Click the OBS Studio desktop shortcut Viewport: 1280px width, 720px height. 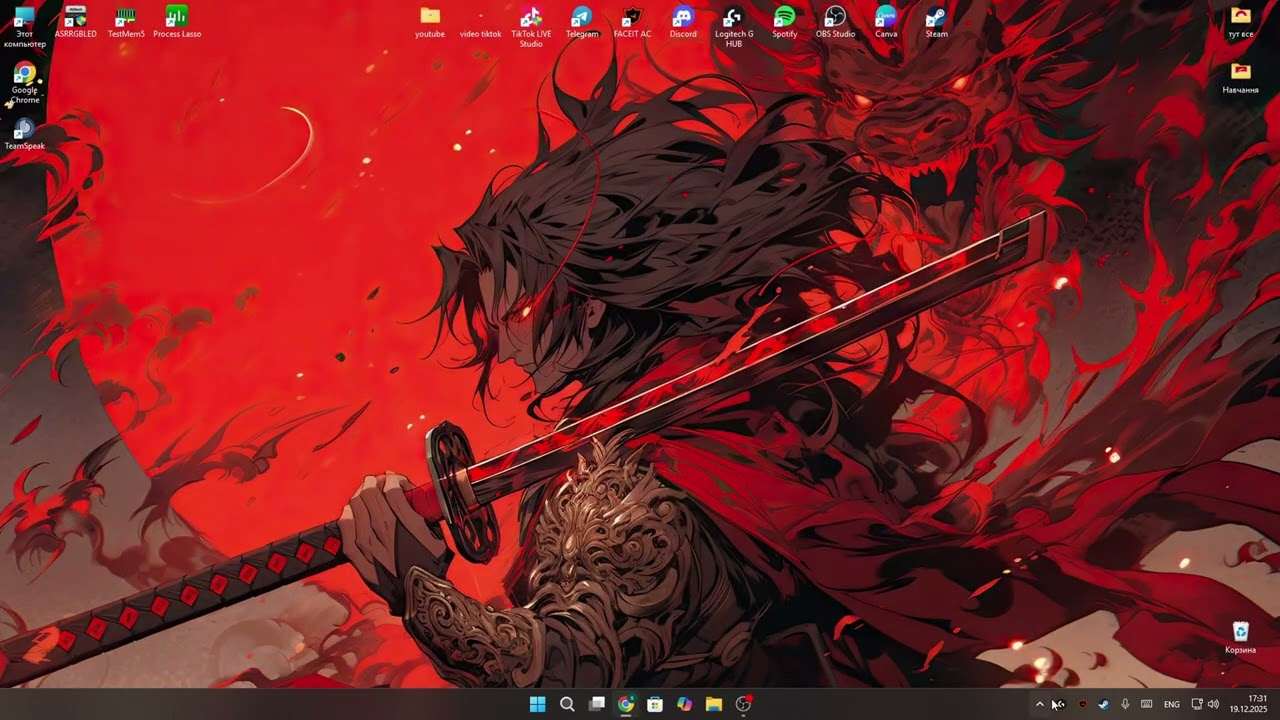click(835, 22)
